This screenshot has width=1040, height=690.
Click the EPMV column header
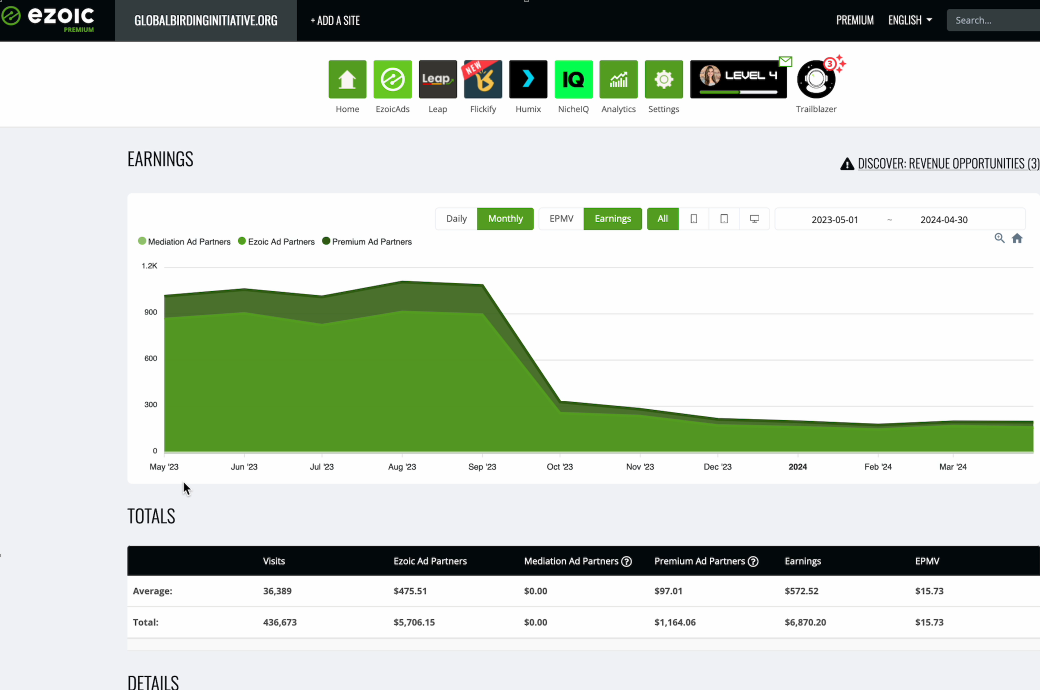click(x=927, y=561)
